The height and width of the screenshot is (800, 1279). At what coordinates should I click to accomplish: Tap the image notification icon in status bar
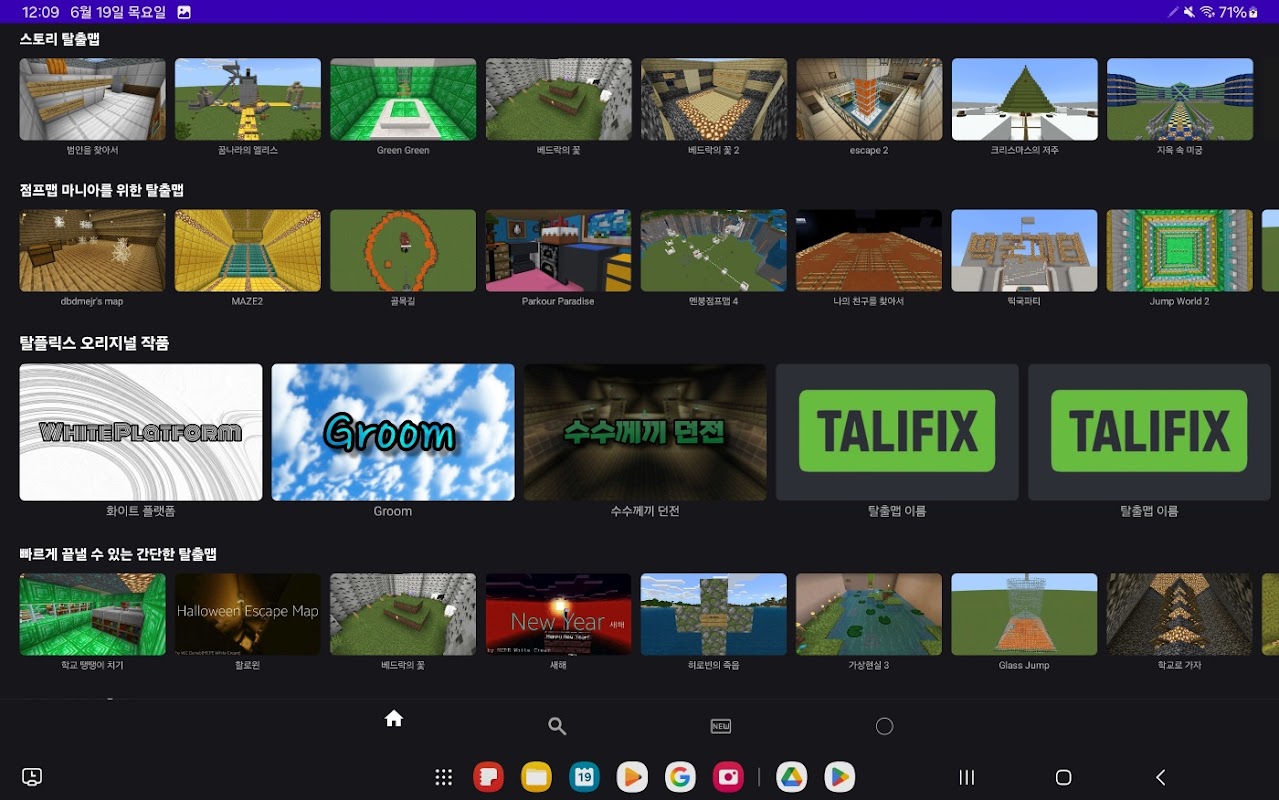tap(184, 12)
